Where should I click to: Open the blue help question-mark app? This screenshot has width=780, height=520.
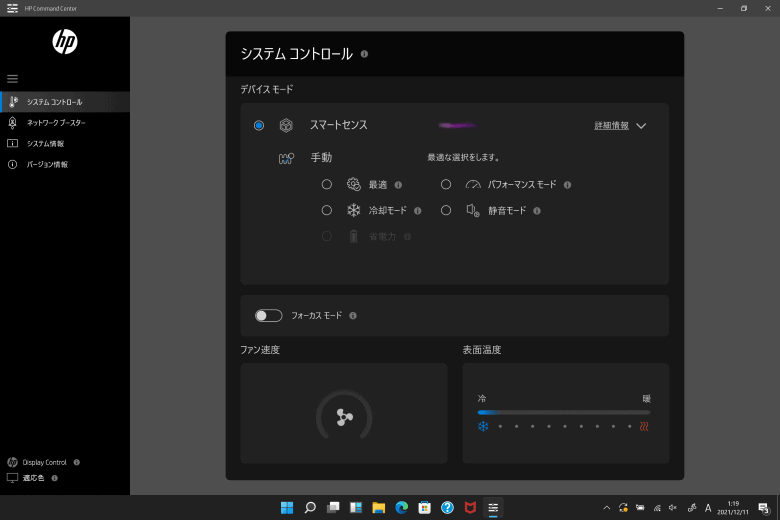coord(447,508)
